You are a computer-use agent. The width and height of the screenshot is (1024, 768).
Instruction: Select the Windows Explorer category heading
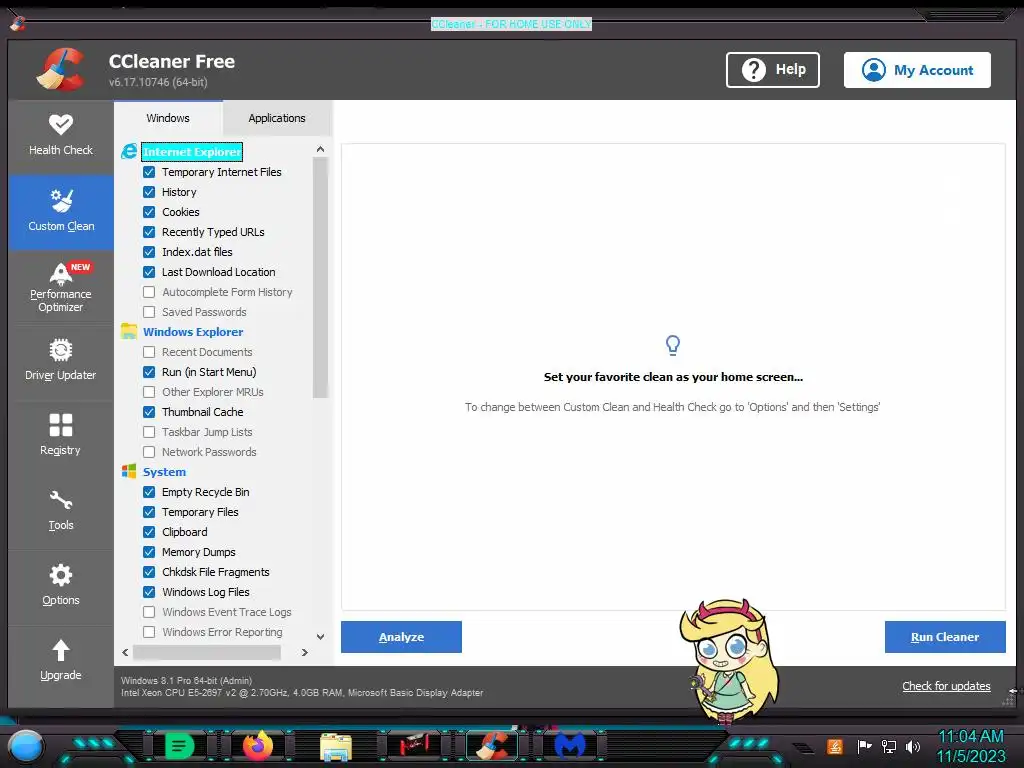(193, 332)
